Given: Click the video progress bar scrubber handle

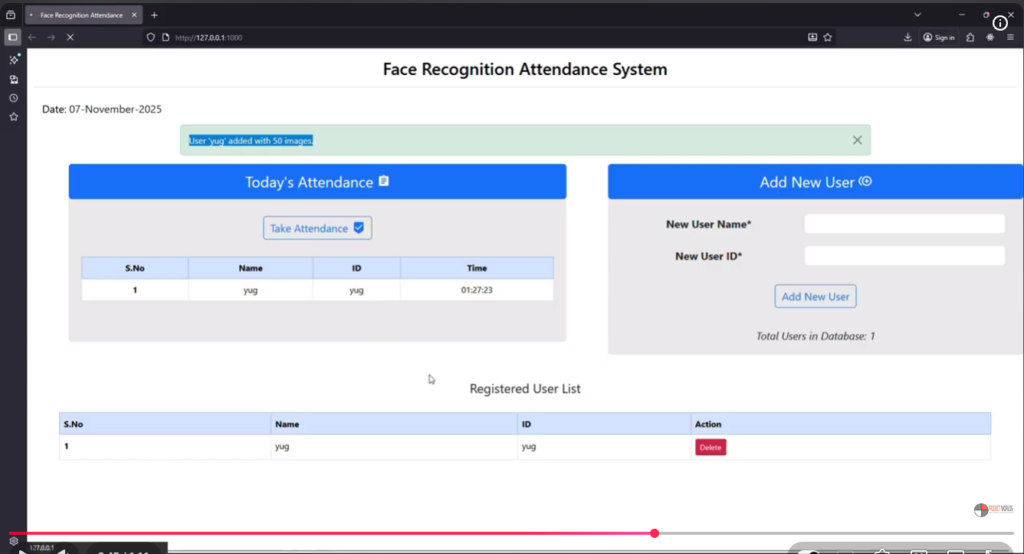Looking at the screenshot, I should pos(654,533).
